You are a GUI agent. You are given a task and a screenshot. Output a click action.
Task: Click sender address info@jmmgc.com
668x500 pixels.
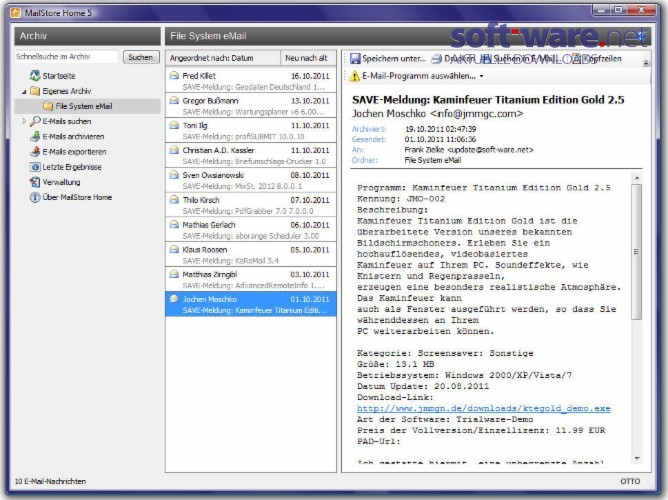click(x=477, y=114)
